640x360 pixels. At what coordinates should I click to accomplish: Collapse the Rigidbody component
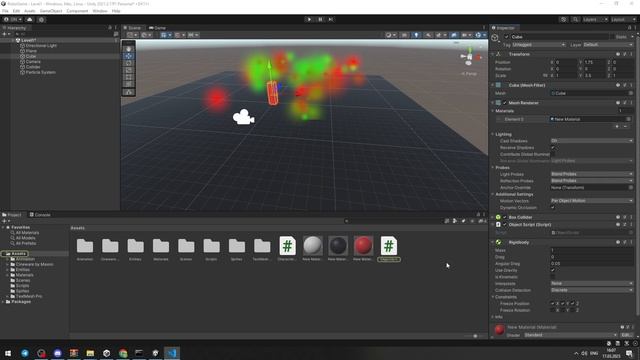click(x=493, y=242)
